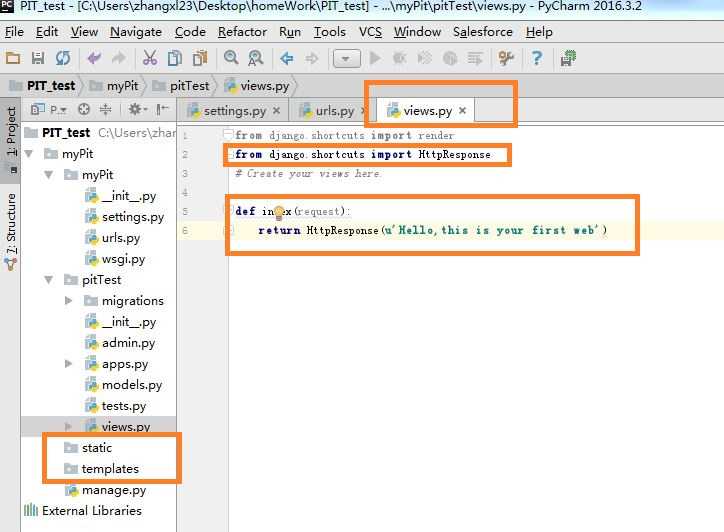
Task: Click the Profile toolbar icon
Action: 450,58
